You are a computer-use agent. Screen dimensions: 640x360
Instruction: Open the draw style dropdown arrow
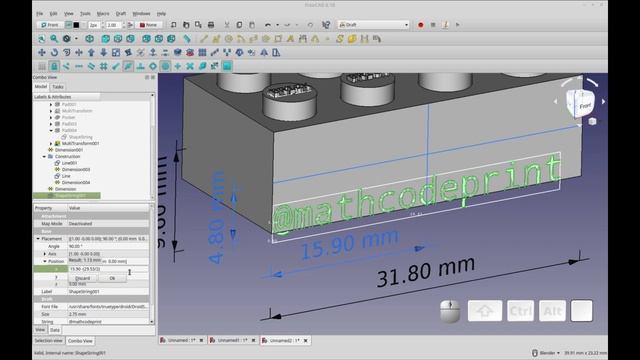point(76,39)
